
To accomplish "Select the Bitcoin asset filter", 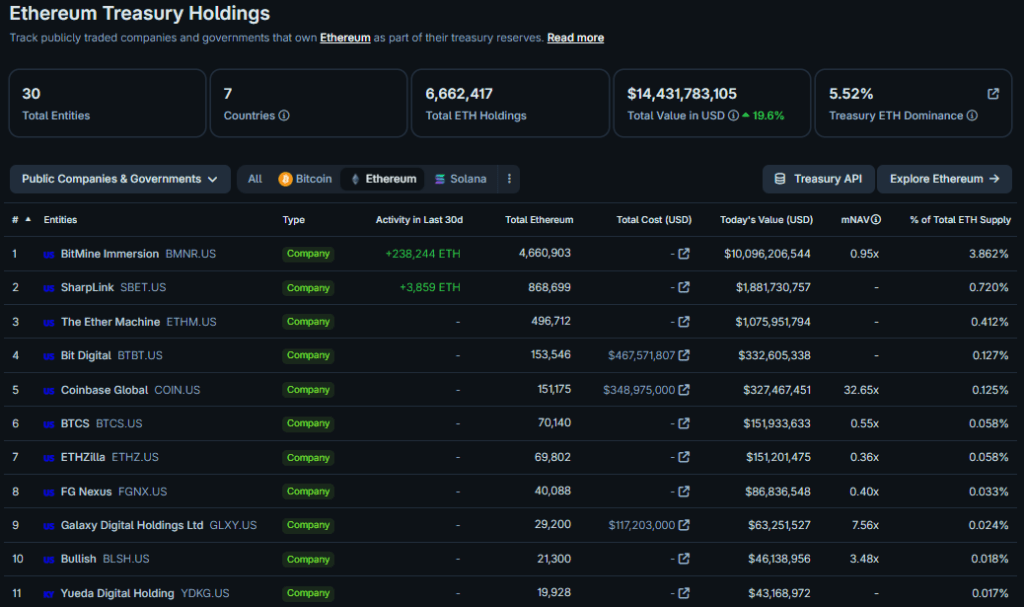I will pyautogui.click(x=305, y=179).
